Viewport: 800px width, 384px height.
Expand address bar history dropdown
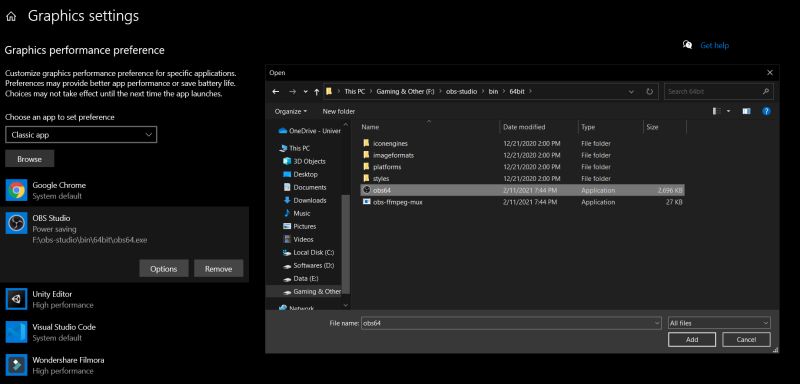point(632,92)
